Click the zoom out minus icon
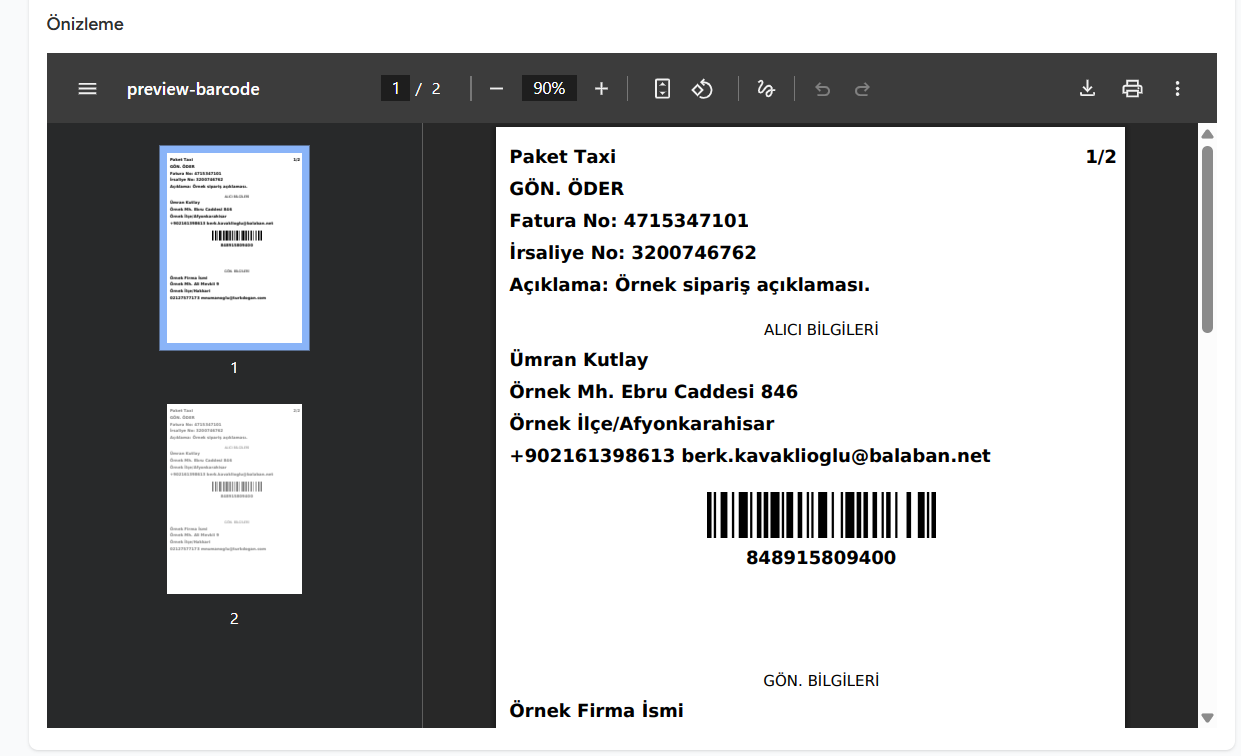 [x=496, y=89]
